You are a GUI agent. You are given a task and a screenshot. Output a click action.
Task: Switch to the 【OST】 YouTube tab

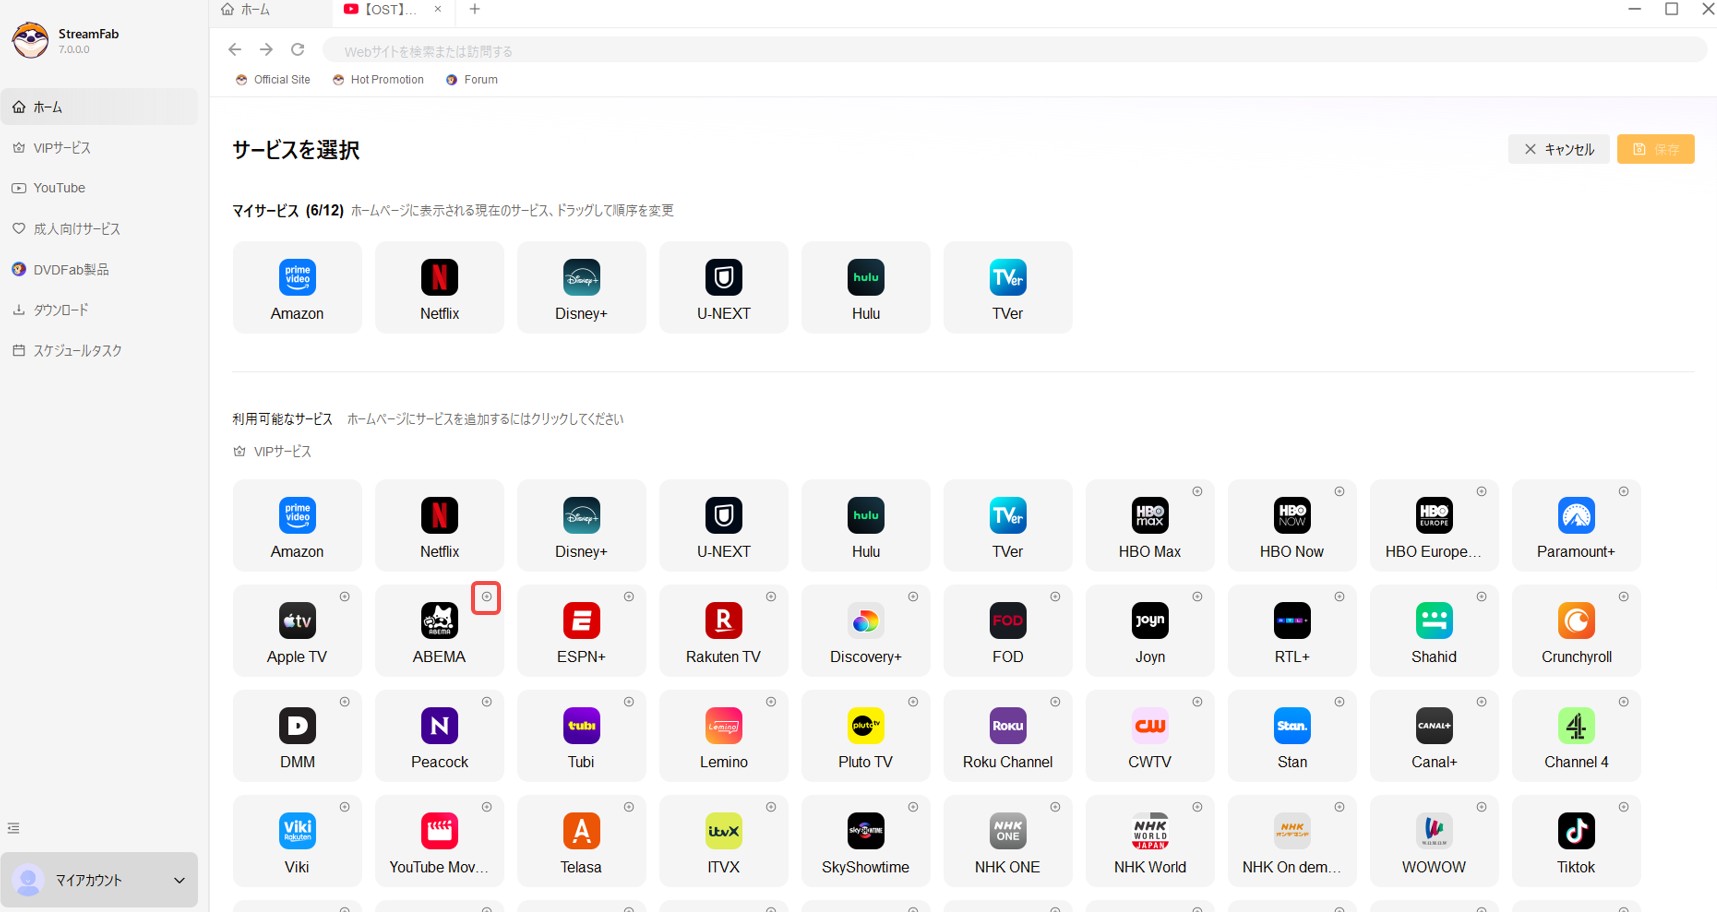tap(390, 10)
